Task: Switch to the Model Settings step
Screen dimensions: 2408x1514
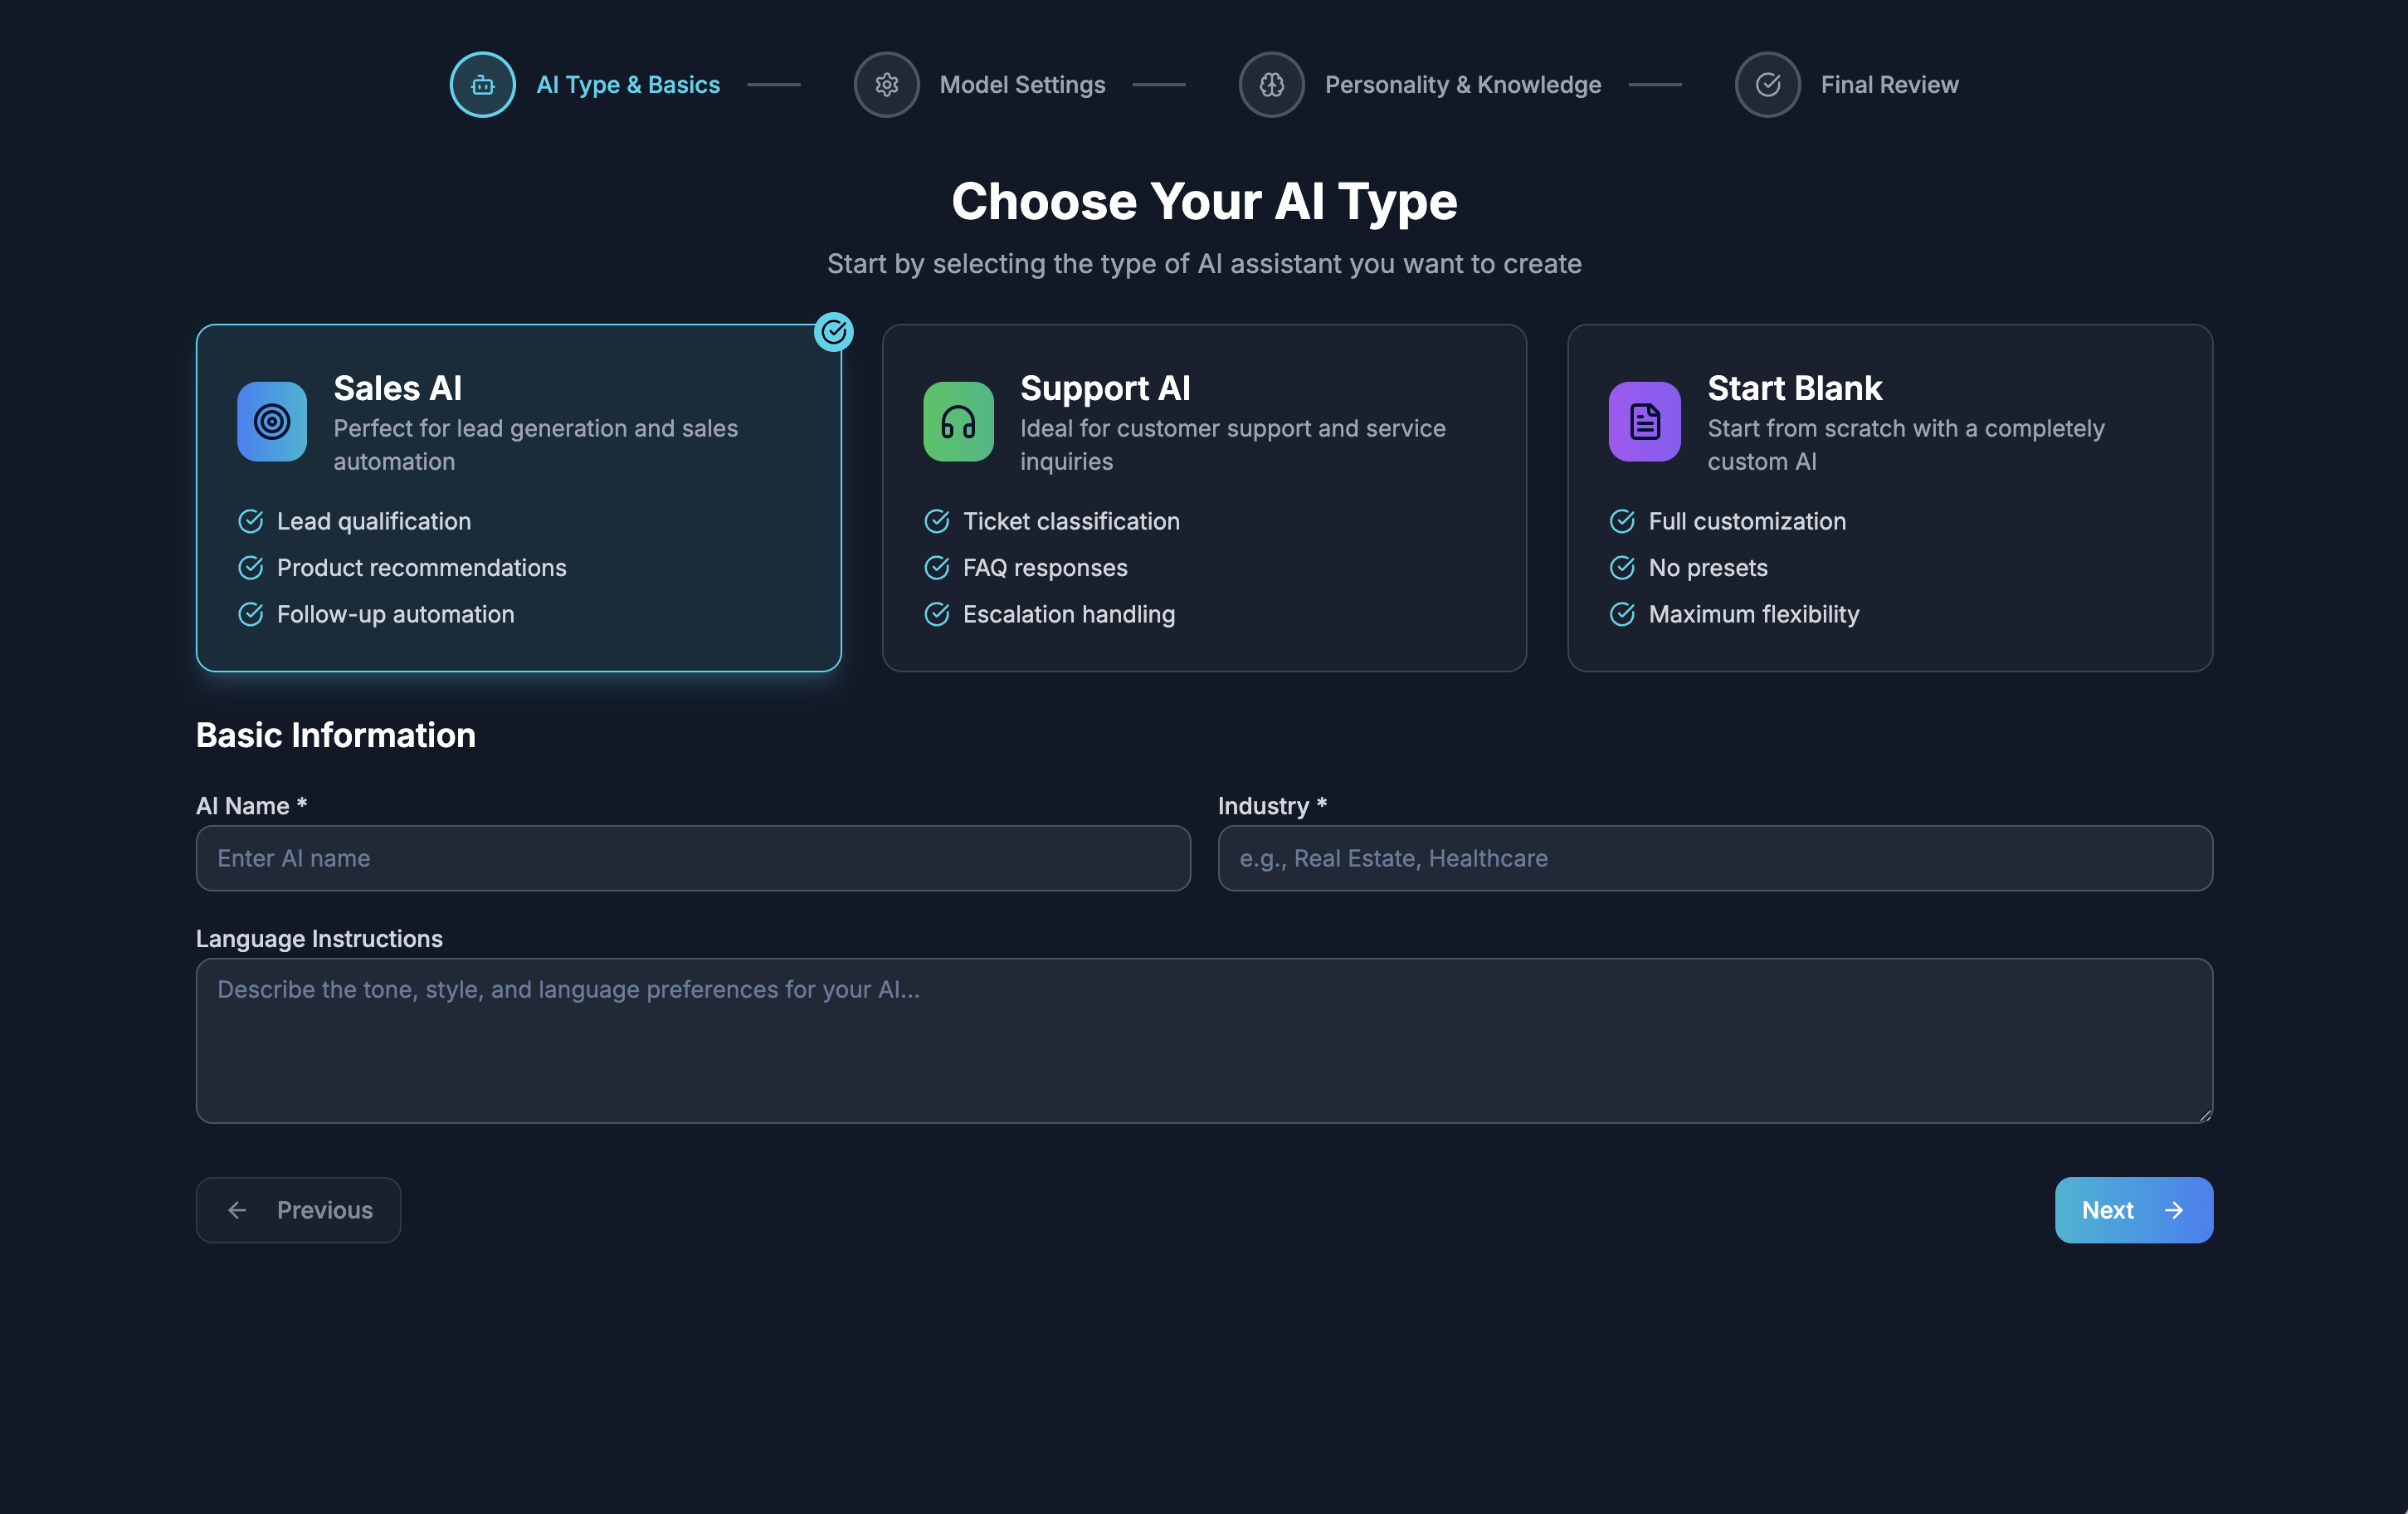Action: point(1022,85)
